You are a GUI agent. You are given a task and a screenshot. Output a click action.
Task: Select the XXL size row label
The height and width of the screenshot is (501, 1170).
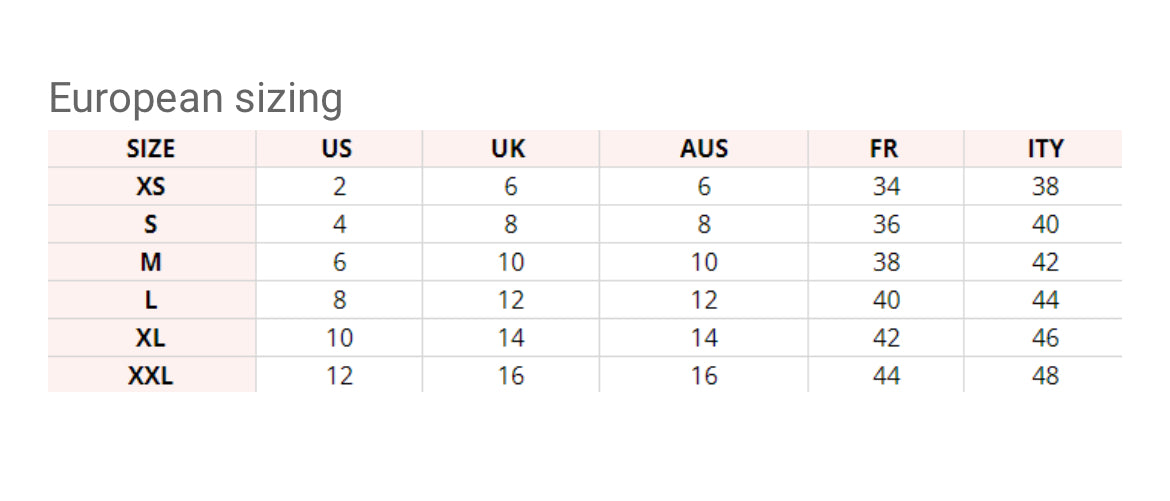[151, 376]
